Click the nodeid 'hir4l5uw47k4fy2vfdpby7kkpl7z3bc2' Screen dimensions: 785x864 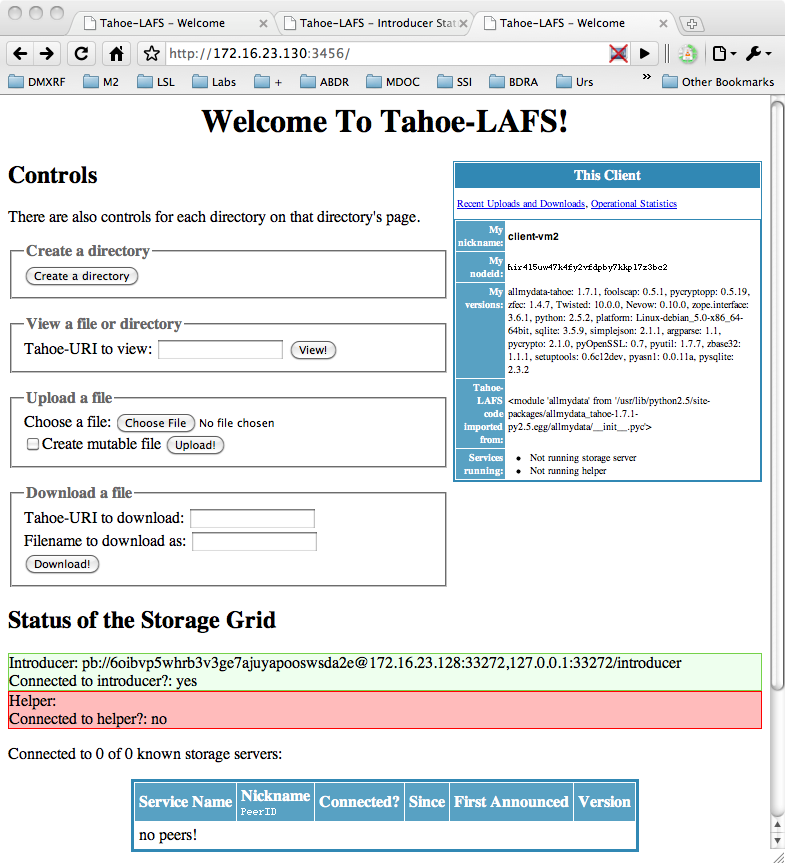coord(587,267)
